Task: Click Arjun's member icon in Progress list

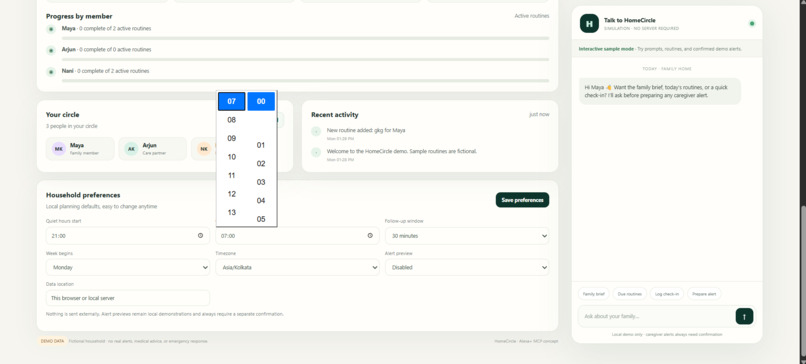Action: click(51, 50)
